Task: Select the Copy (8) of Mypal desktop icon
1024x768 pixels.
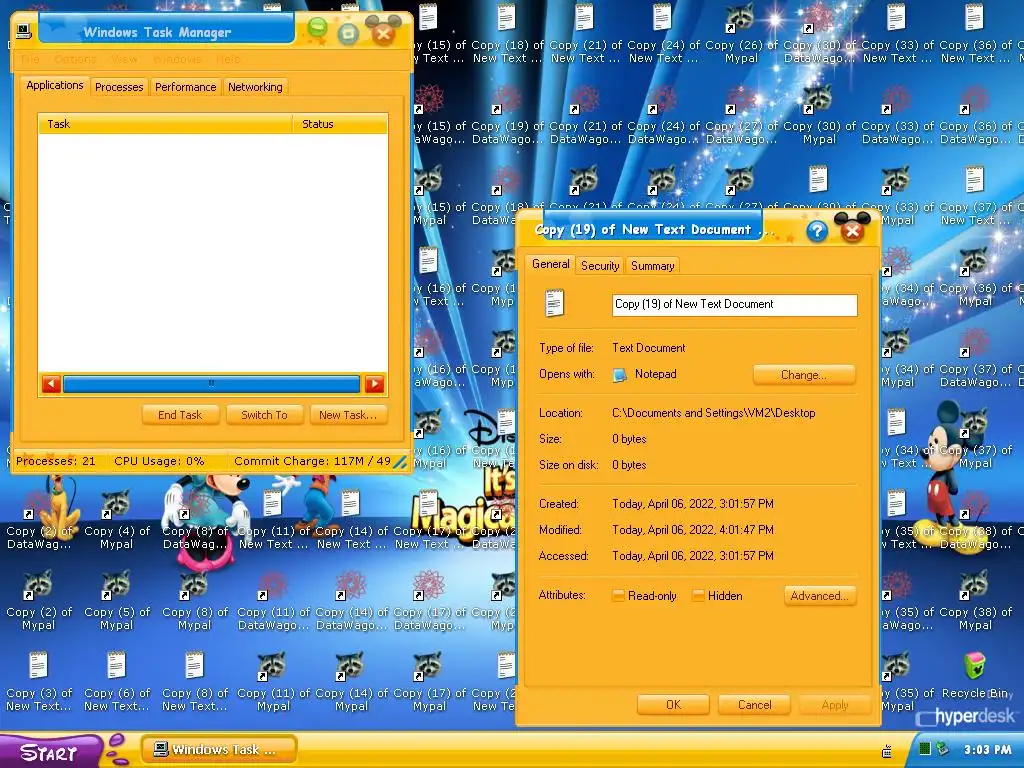Action: coord(194,585)
